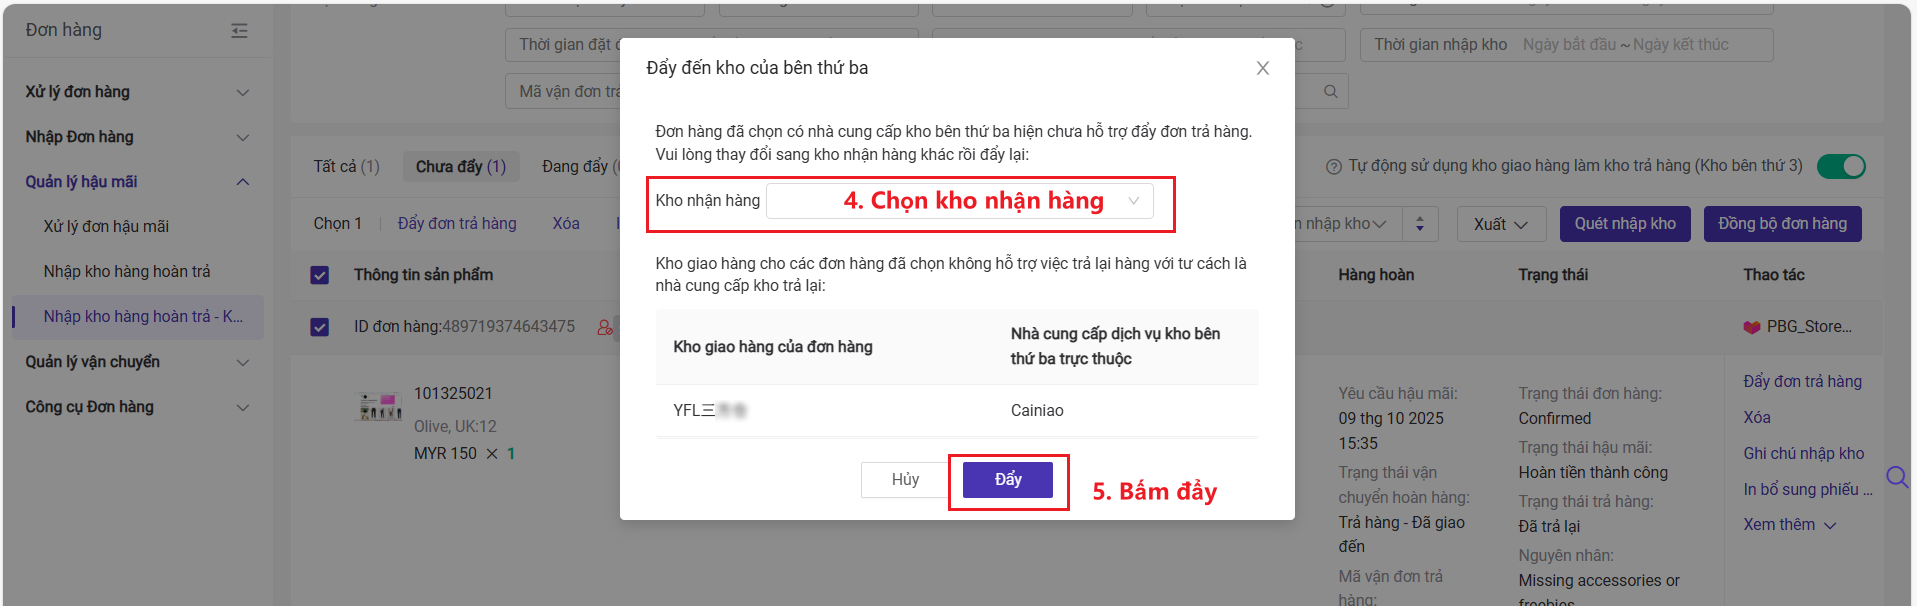
Task: Open the Kho nhận hàng dropdown
Action: coord(959,201)
